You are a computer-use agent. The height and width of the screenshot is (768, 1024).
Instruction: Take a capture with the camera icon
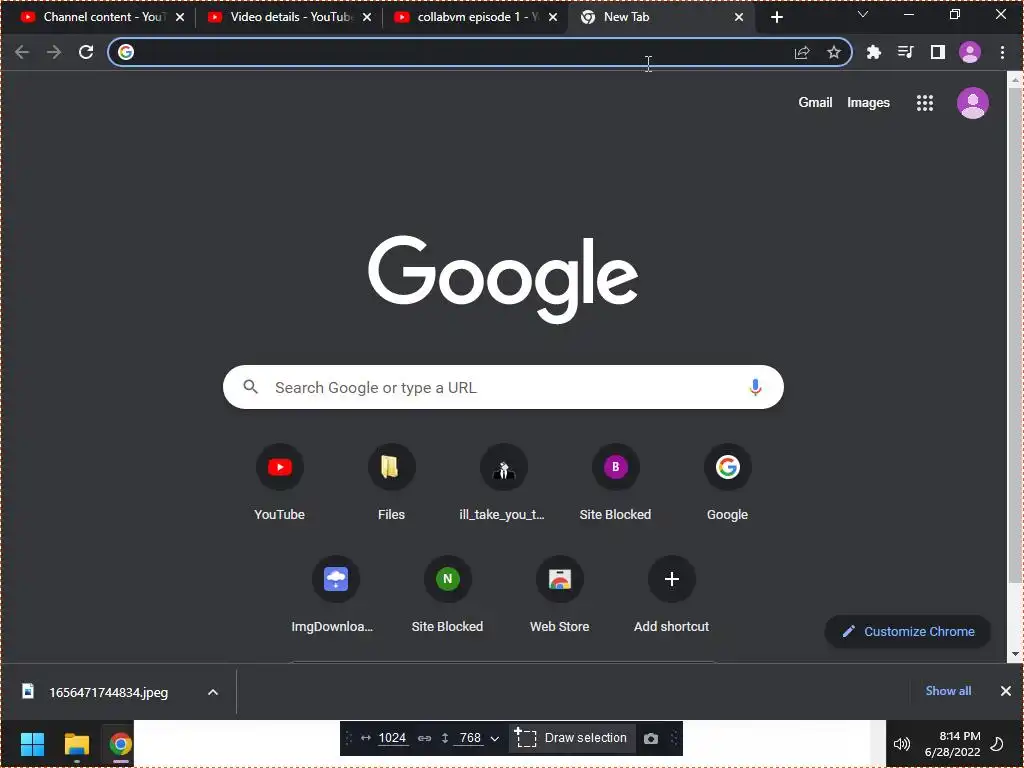[x=650, y=739]
